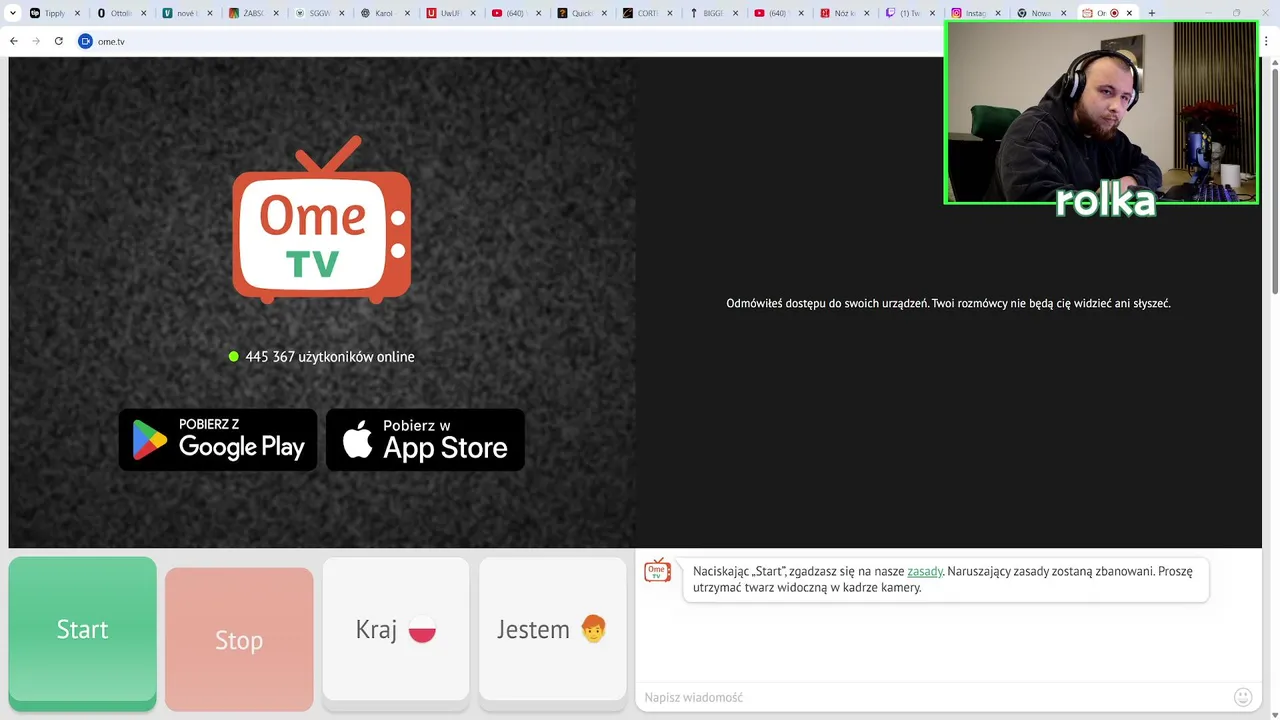Viewport: 1280px width, 720px height.
Task: Switch to the Nóż tab
Action: pos(842,13)
